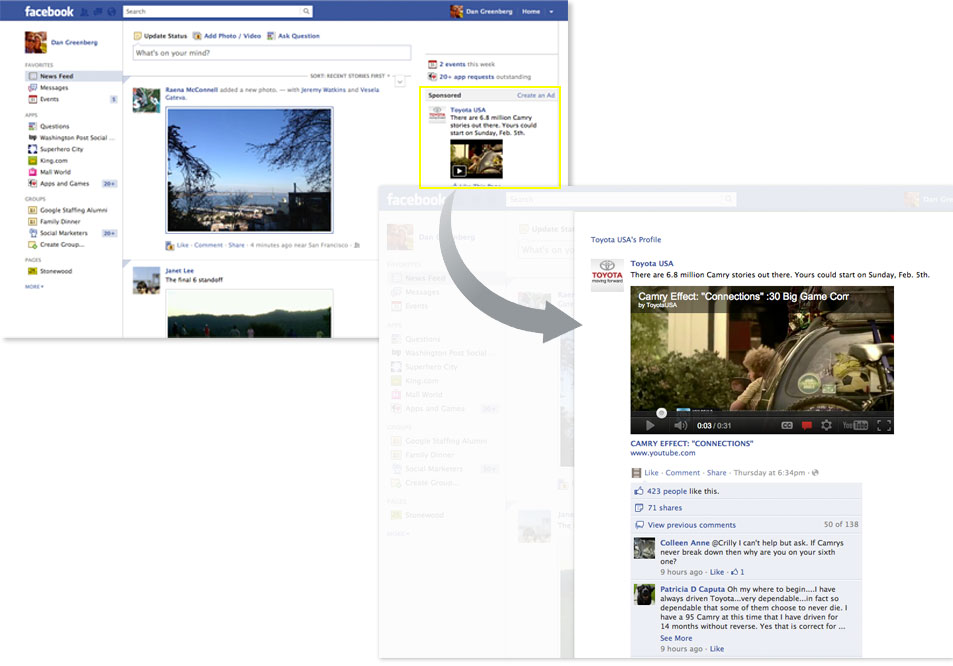Open the account dropdown arrow next to Home
The height and width of the screenshot is (666, 953).
click(551, 12)
